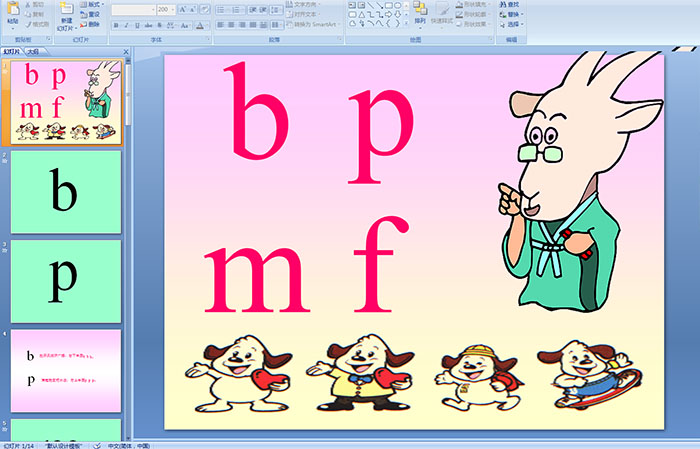Toggle Bold text formatting
Image resolution: width=700 pixels, height=449 pixels.
point(114,25)
